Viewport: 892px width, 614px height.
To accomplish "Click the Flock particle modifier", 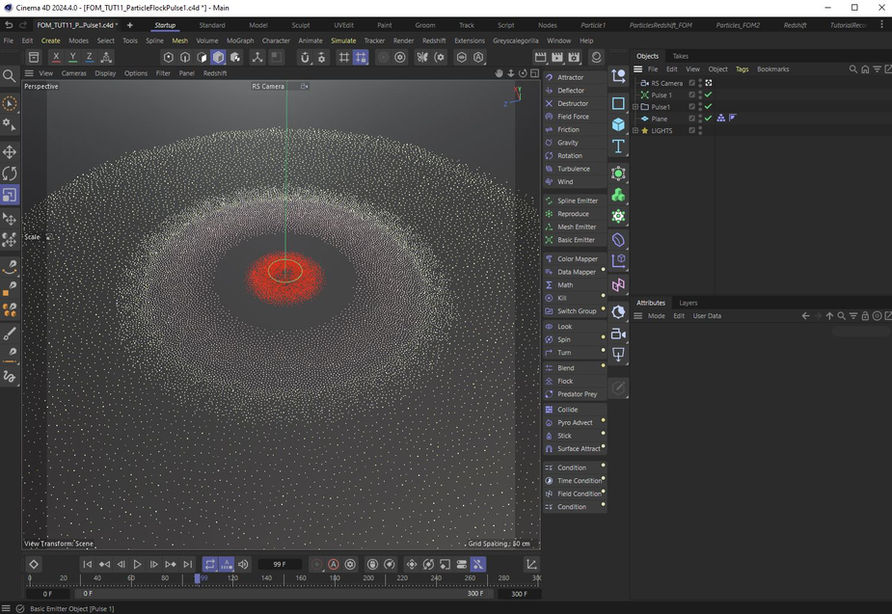I will (x=565, y=381).
